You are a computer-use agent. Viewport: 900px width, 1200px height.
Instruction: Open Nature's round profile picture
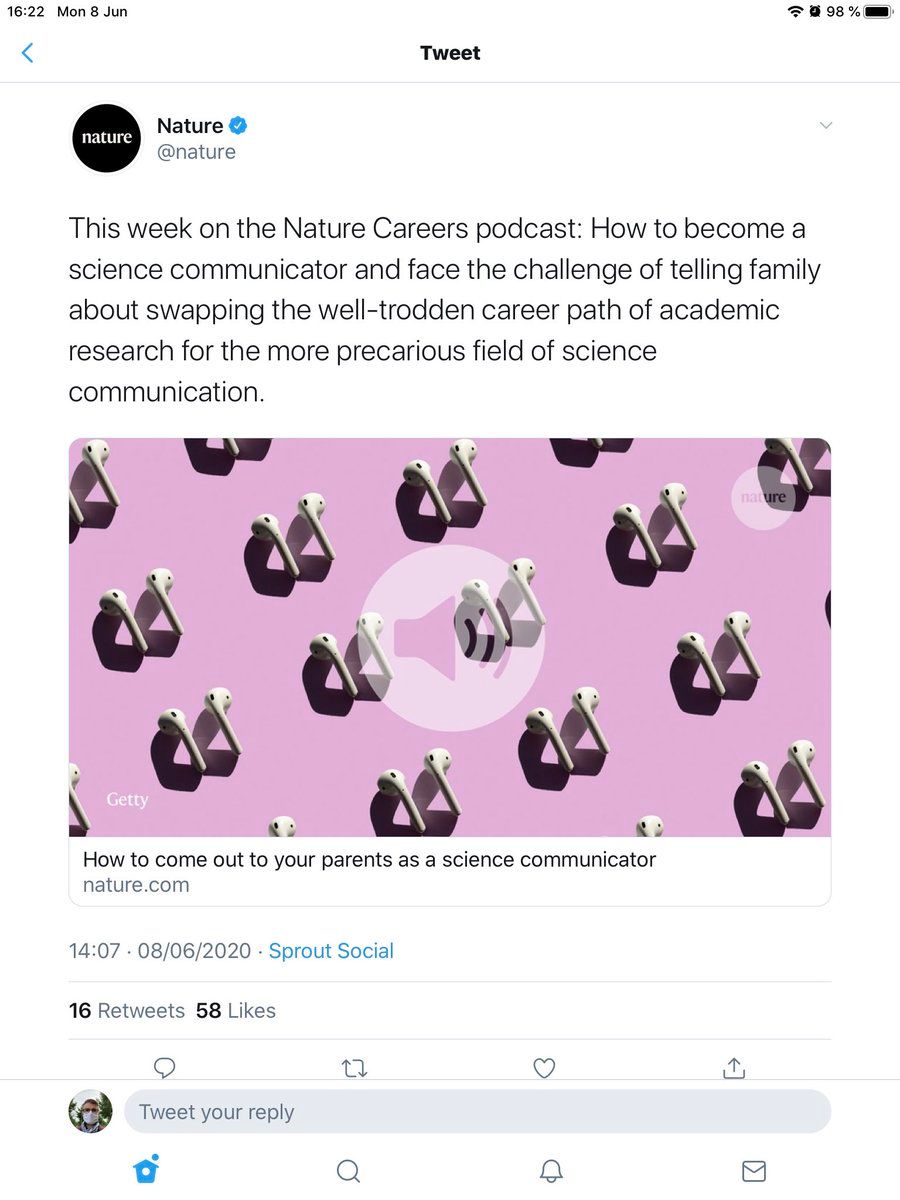click(106, 138)
